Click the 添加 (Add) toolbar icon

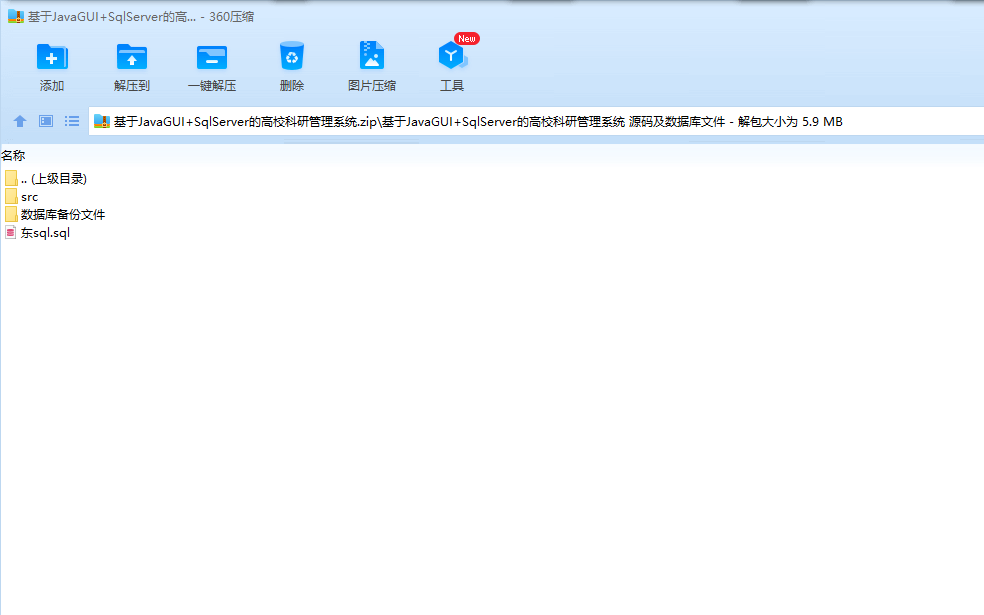coord(52,57)
